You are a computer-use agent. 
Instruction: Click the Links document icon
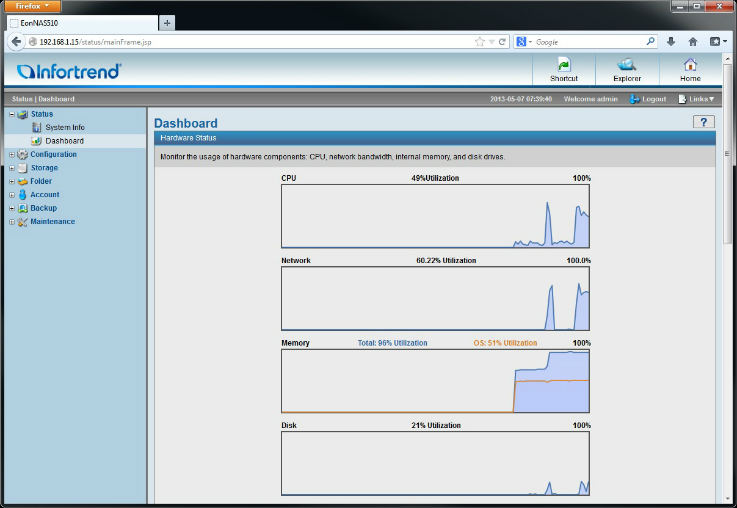[x=682, y=99]
